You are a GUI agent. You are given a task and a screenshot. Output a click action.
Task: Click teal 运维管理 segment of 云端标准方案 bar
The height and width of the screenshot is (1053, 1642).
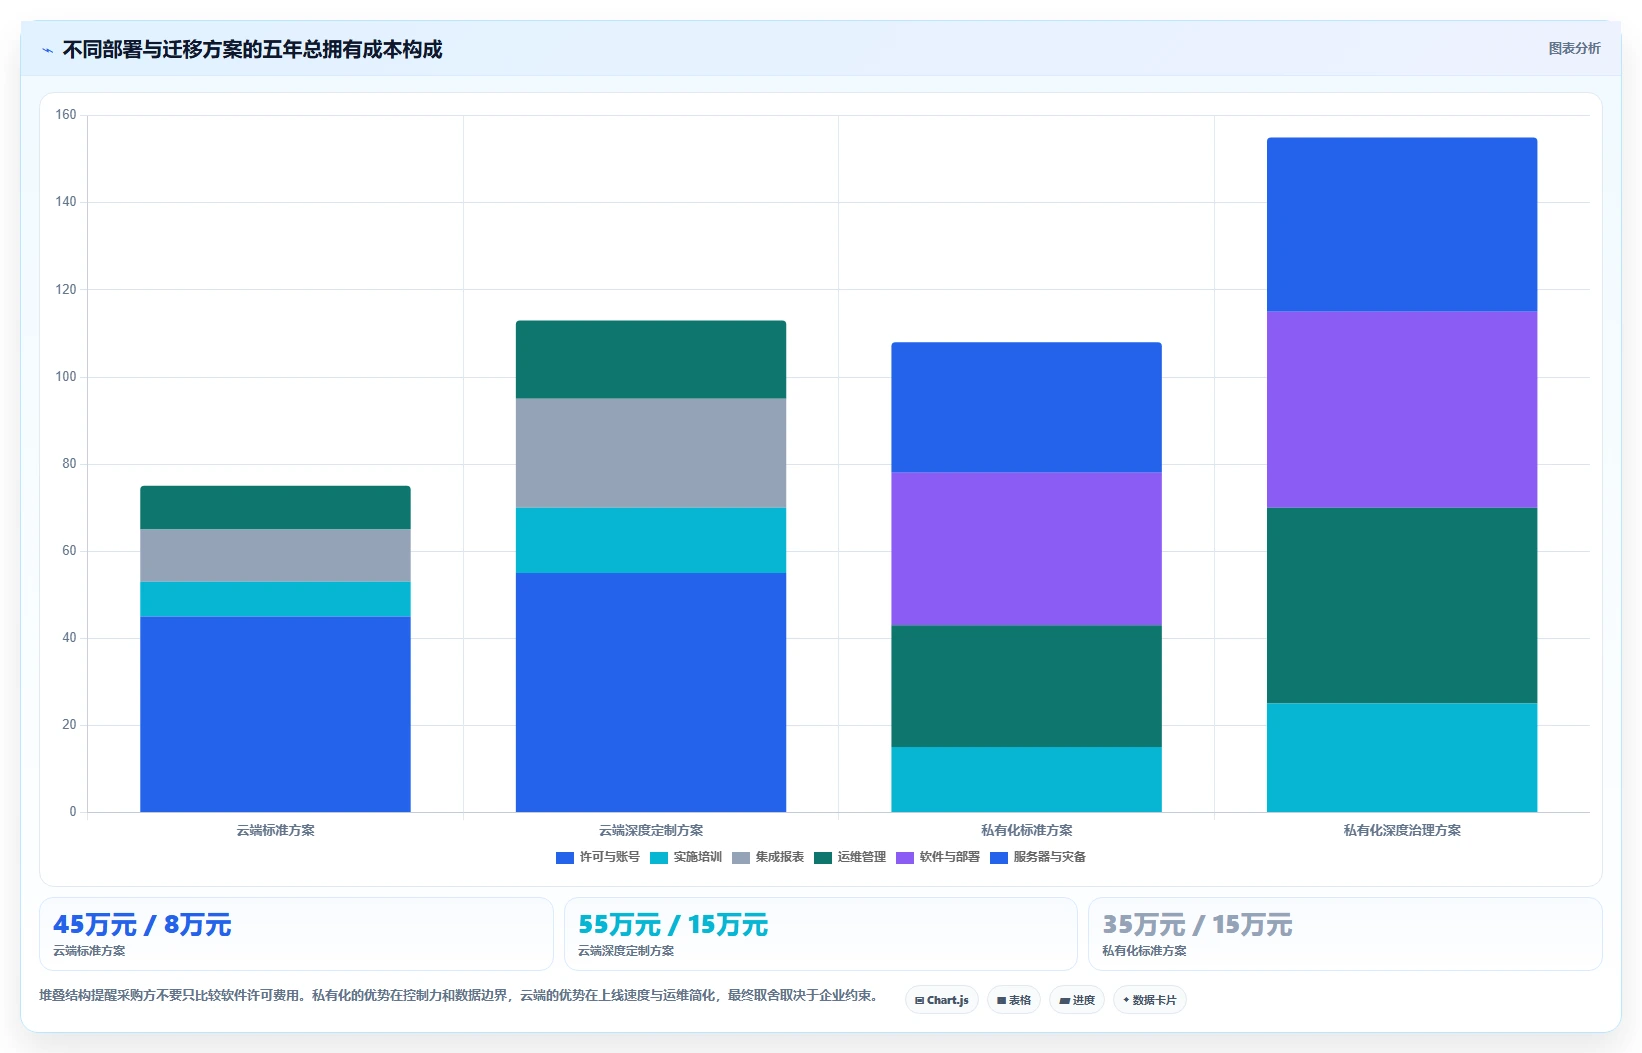pos(275,508)
